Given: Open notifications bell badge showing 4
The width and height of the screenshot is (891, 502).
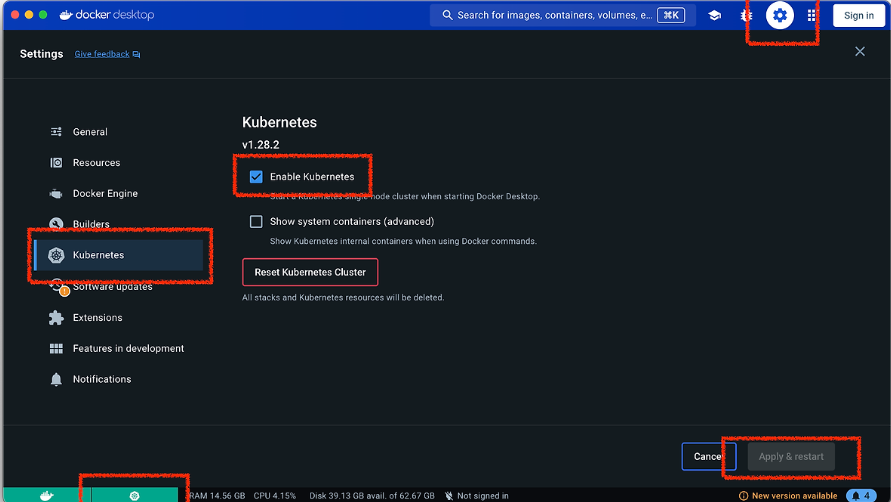Looking at the screenshot, I should click(861, 496).
